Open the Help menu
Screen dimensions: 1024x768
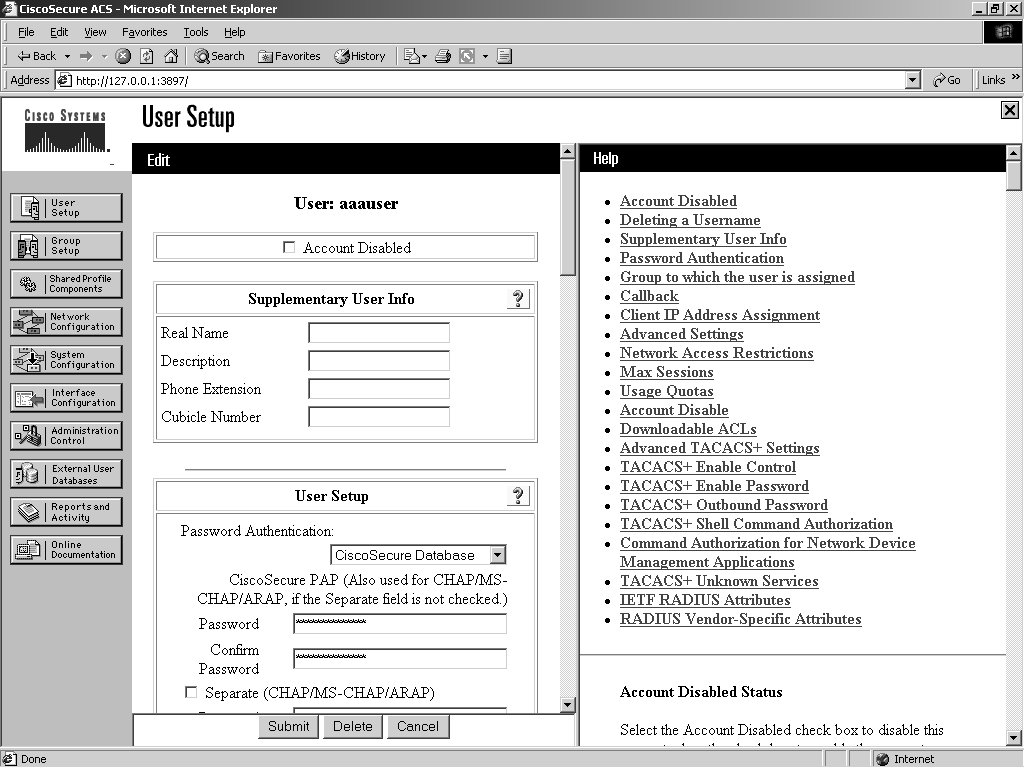click(x=234, y=32)
